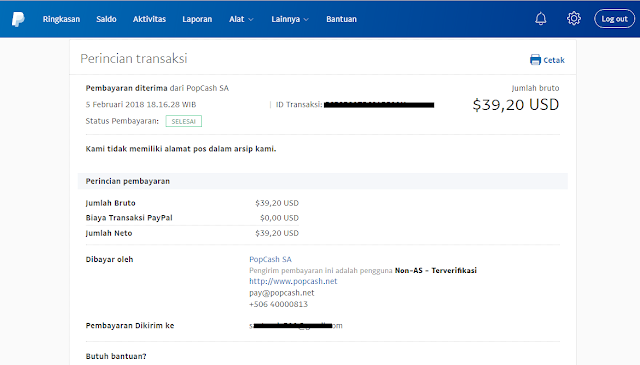This screenshot has width=640, height=365.
Task: Click the printer icon beside Cetak
Action: click(535, 60)
